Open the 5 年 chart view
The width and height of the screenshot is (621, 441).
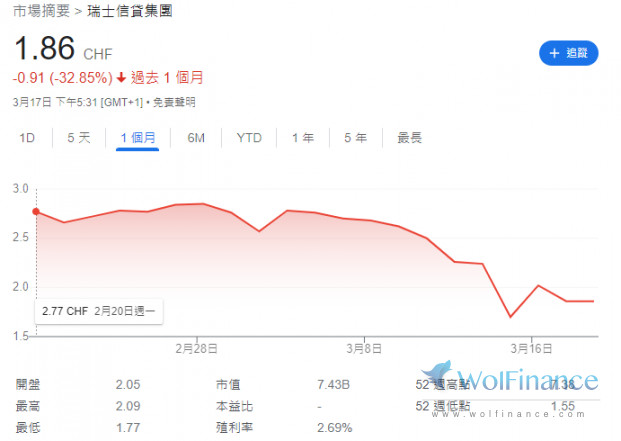[355, 138]
